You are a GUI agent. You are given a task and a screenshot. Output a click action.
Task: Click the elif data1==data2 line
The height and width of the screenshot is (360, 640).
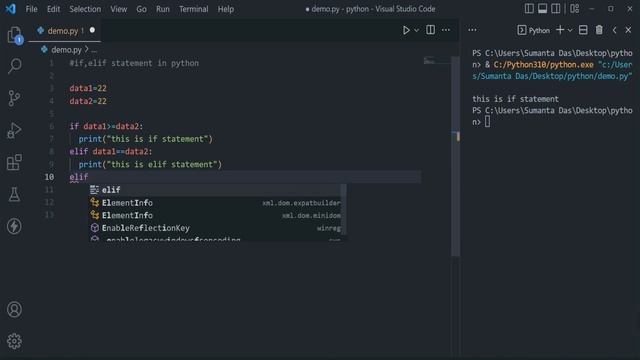pyautogui.click(x=111, y=151)
